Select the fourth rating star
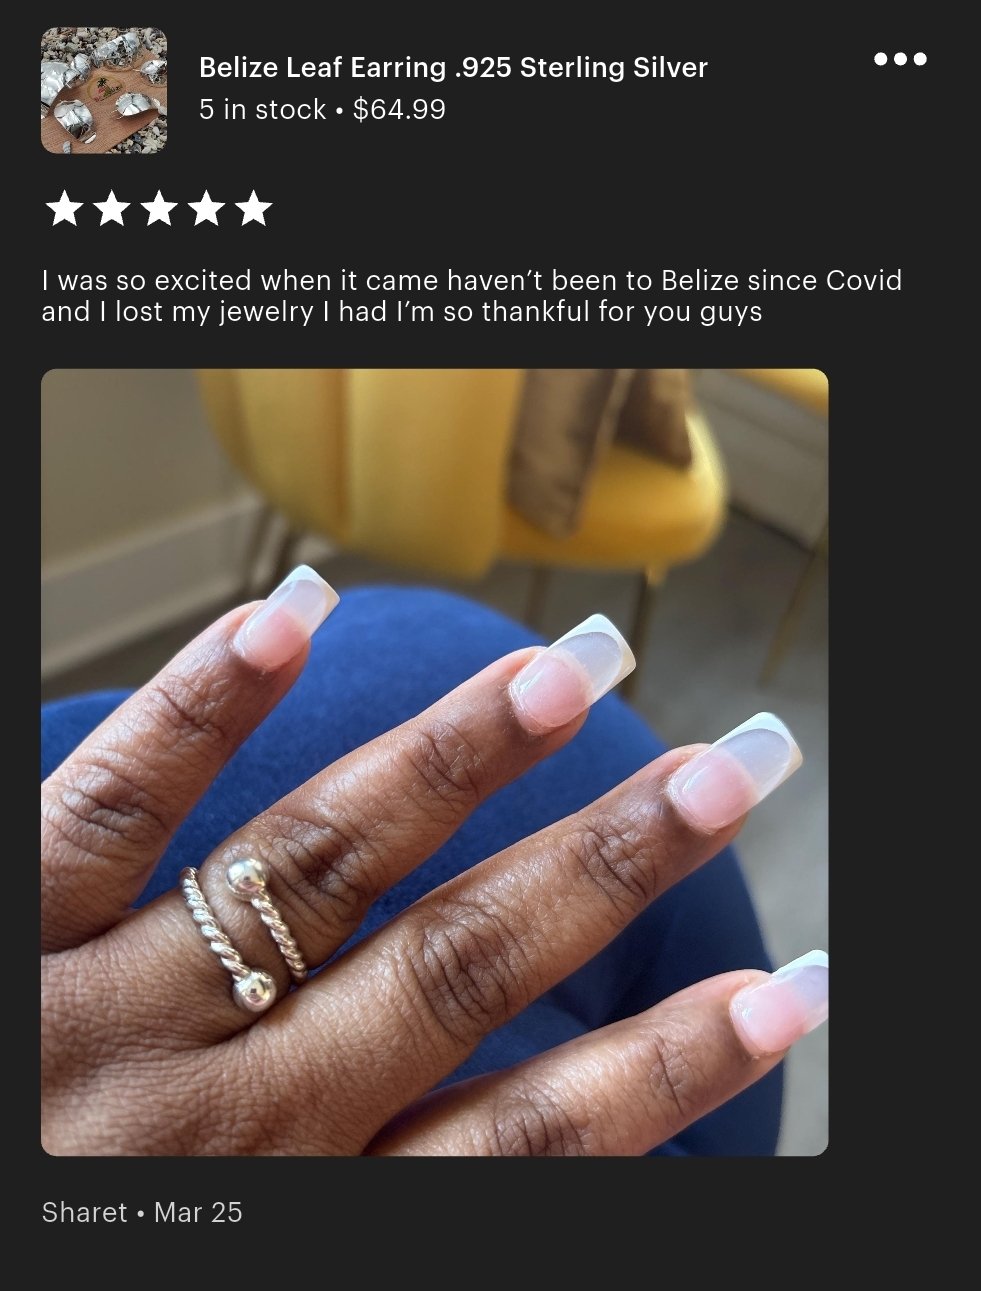The image size is (981, 1291). [x=206, y=209]
